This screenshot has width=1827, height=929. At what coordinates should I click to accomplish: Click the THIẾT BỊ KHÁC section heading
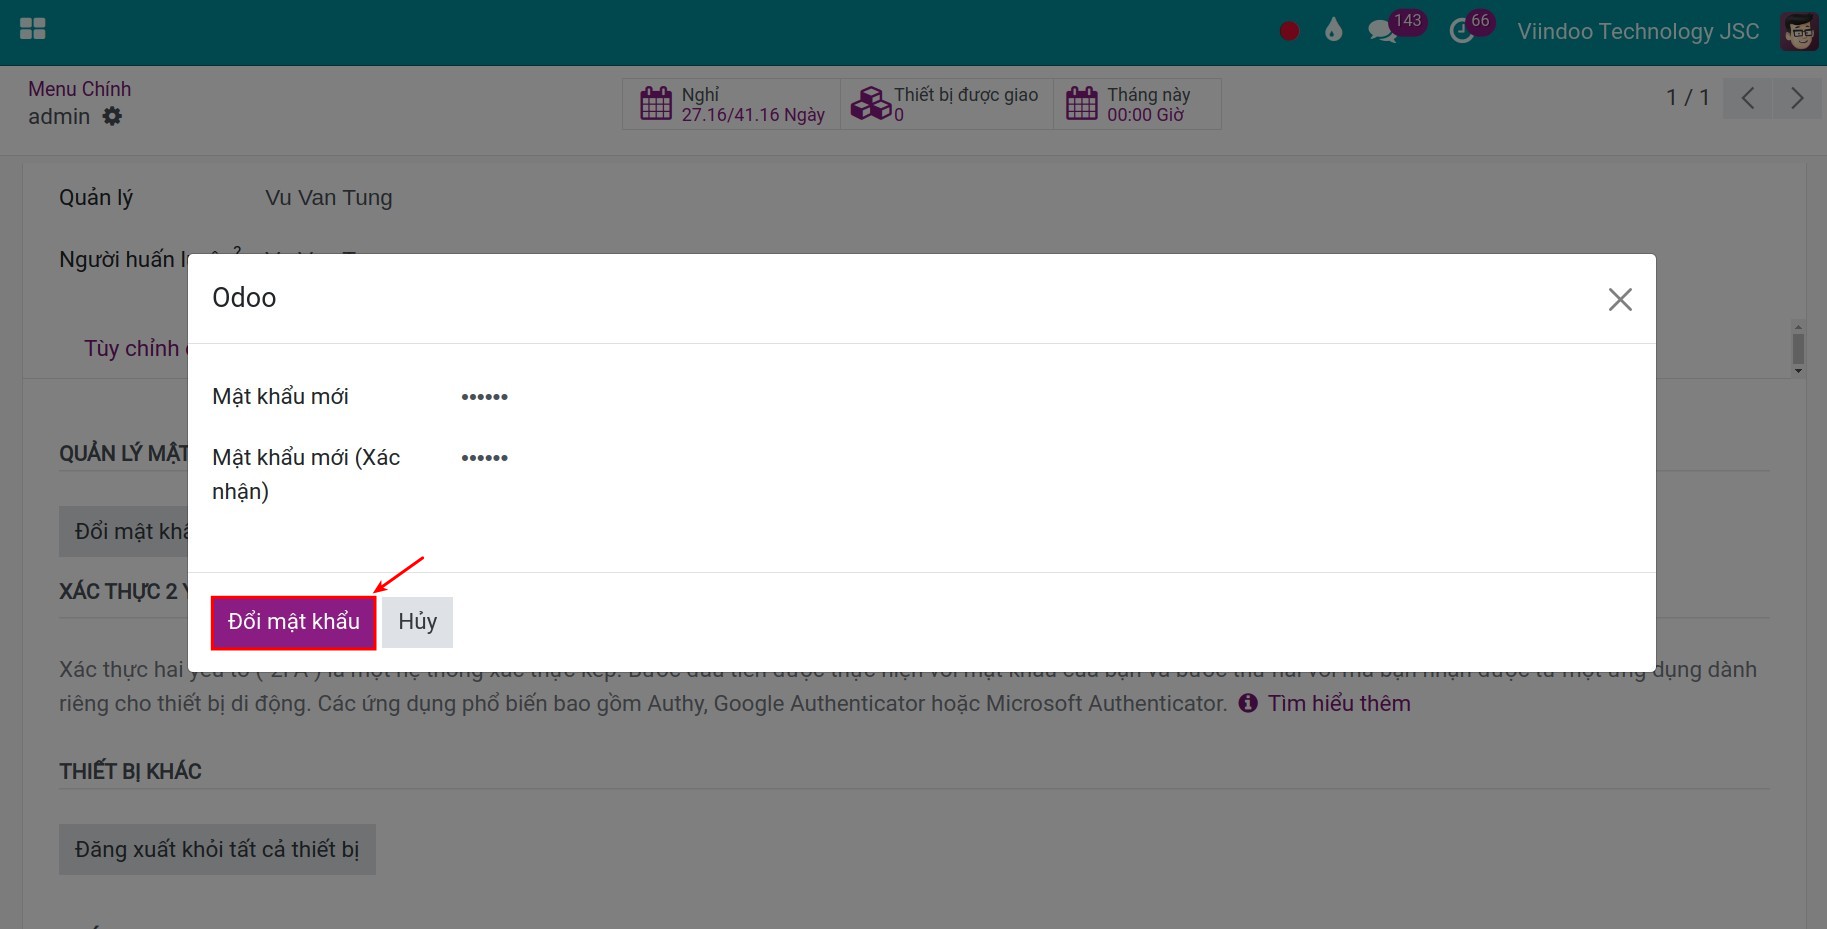(x=130, y=772)
